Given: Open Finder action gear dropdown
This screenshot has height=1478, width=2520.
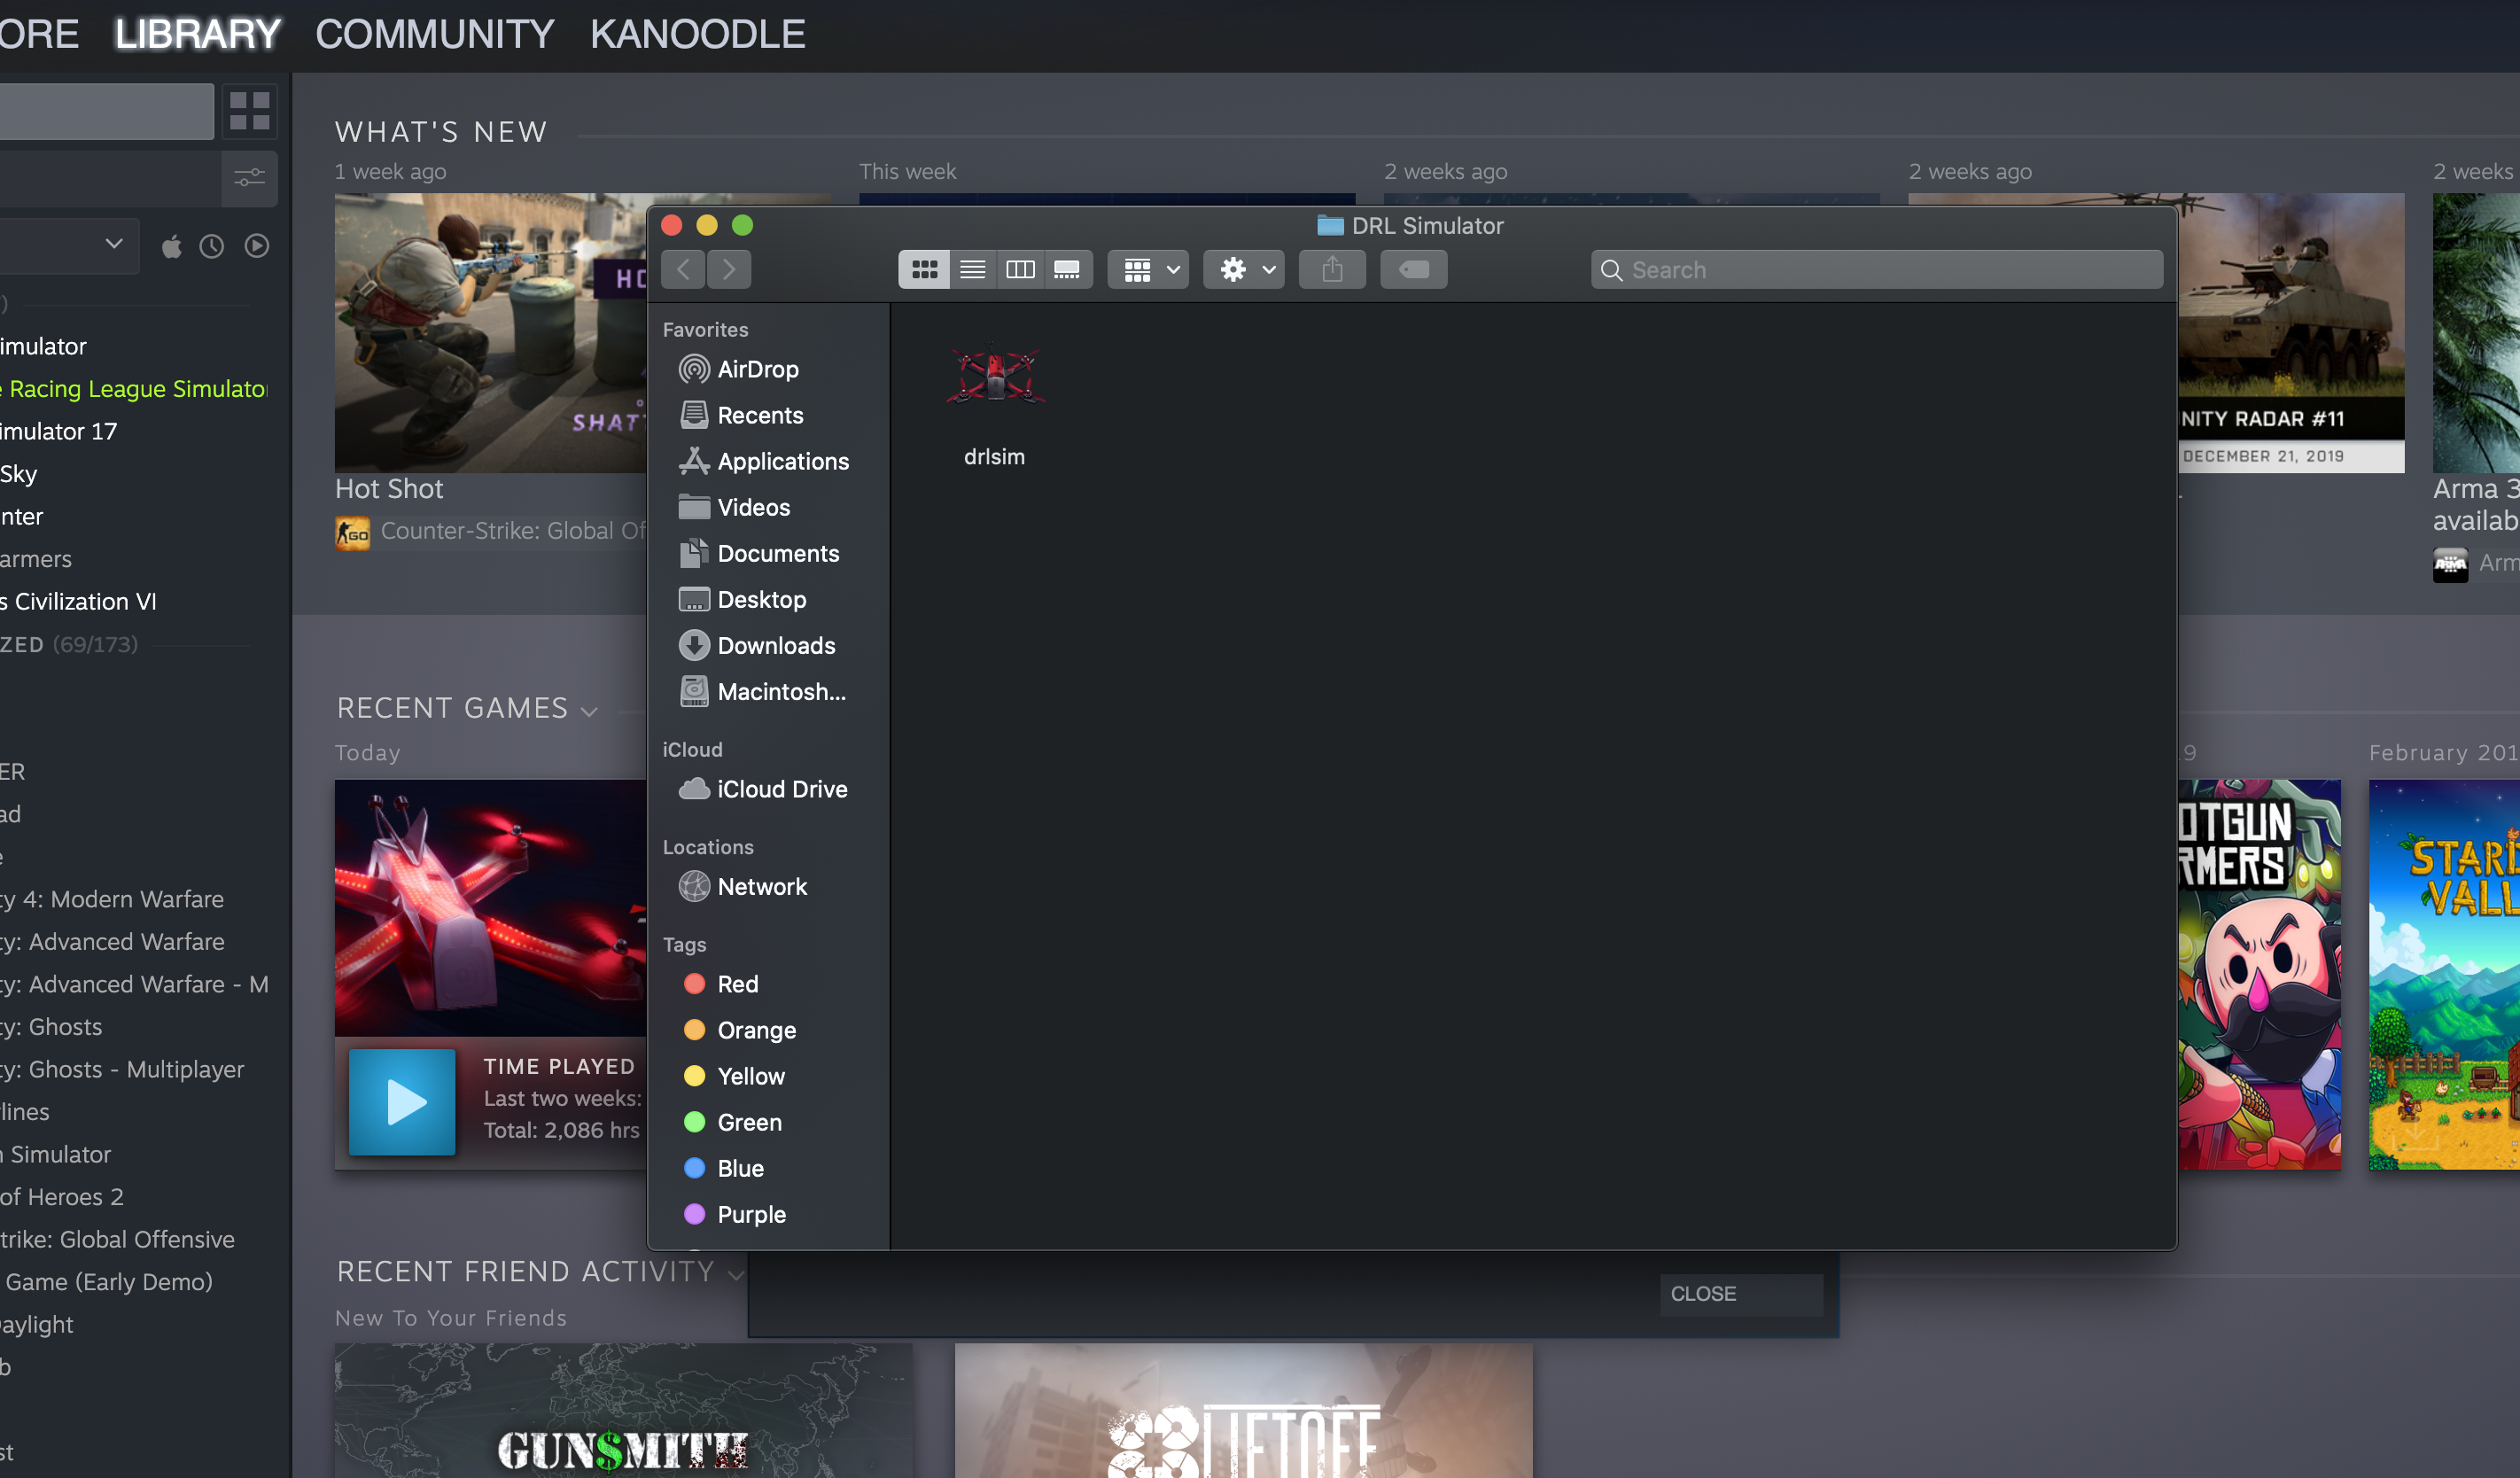Looking at the screenshot, I should point(1244,269).
